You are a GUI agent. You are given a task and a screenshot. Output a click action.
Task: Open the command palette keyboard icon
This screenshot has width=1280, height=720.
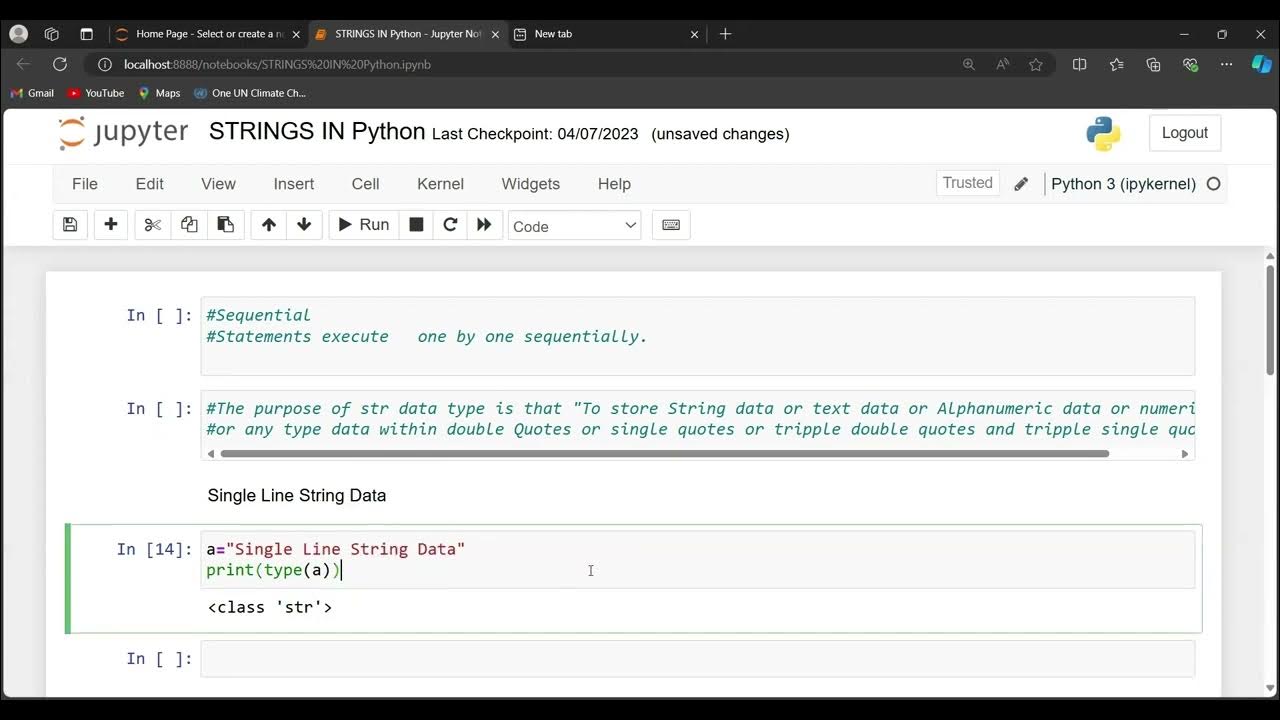pos(671,225)
